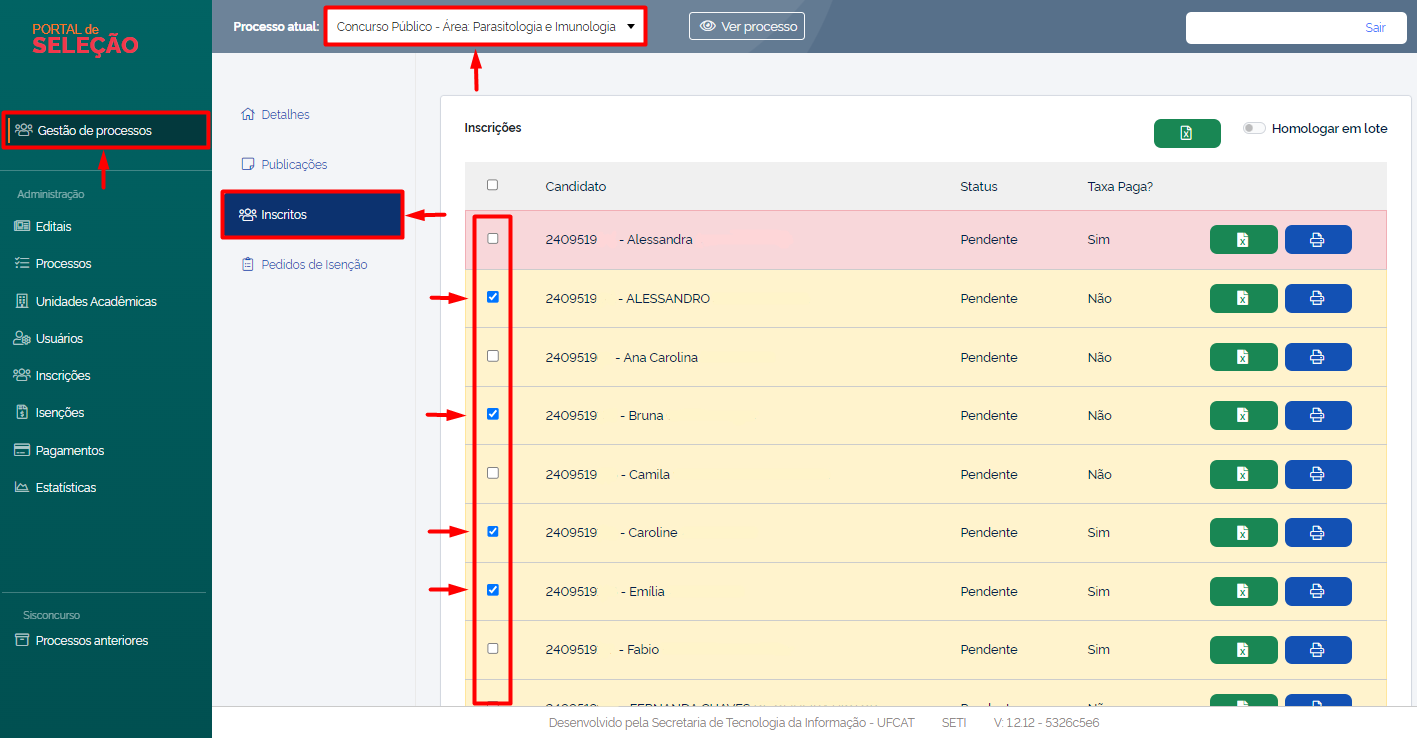Click the Ver processo button

click(747, 26)
